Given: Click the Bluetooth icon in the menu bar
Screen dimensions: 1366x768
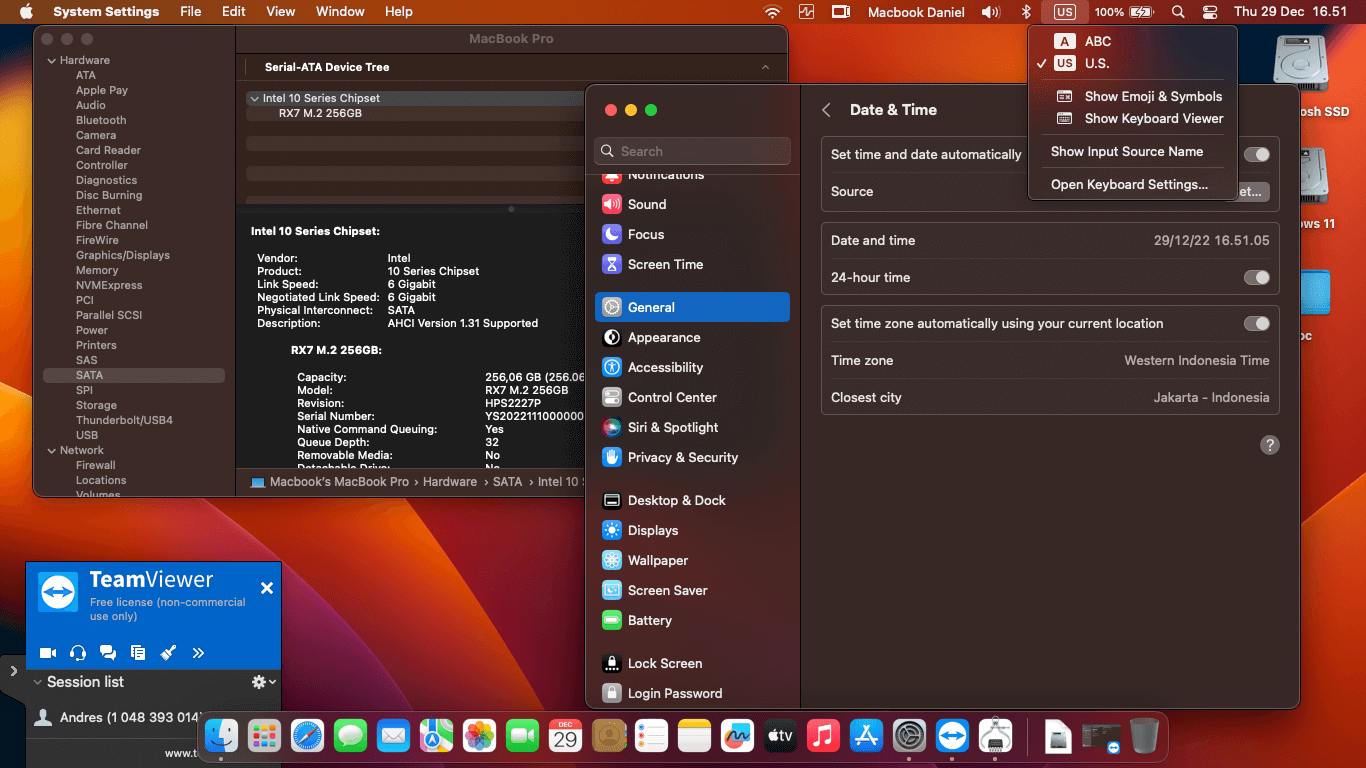Looking at the screenshot, I should click(1025, 12).
